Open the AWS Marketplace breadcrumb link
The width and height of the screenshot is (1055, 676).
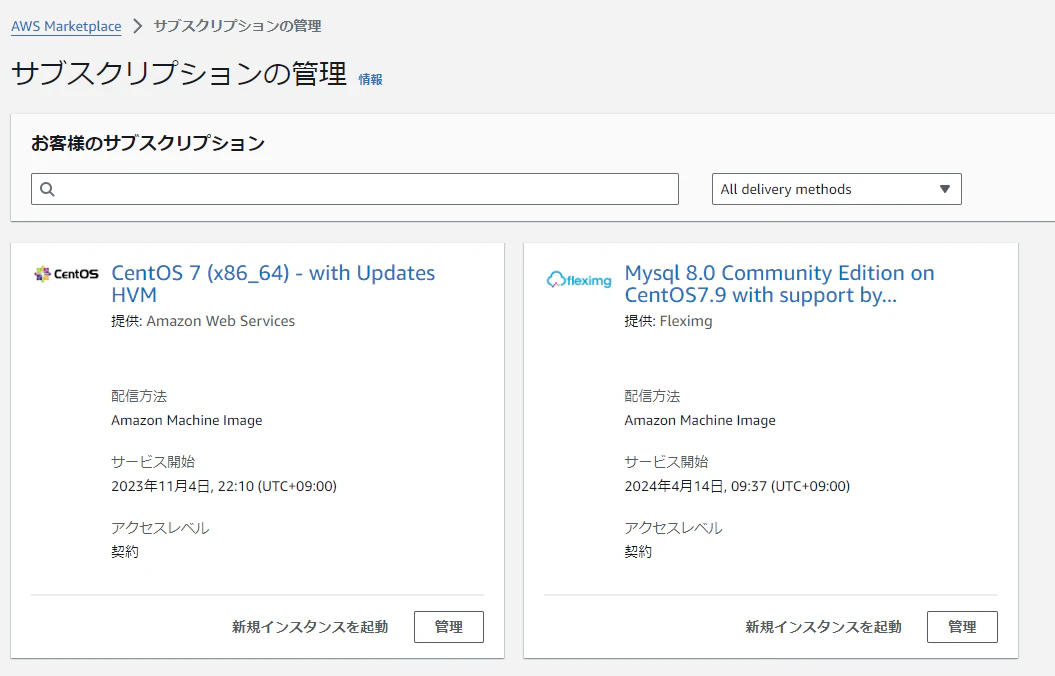[67, 26]
